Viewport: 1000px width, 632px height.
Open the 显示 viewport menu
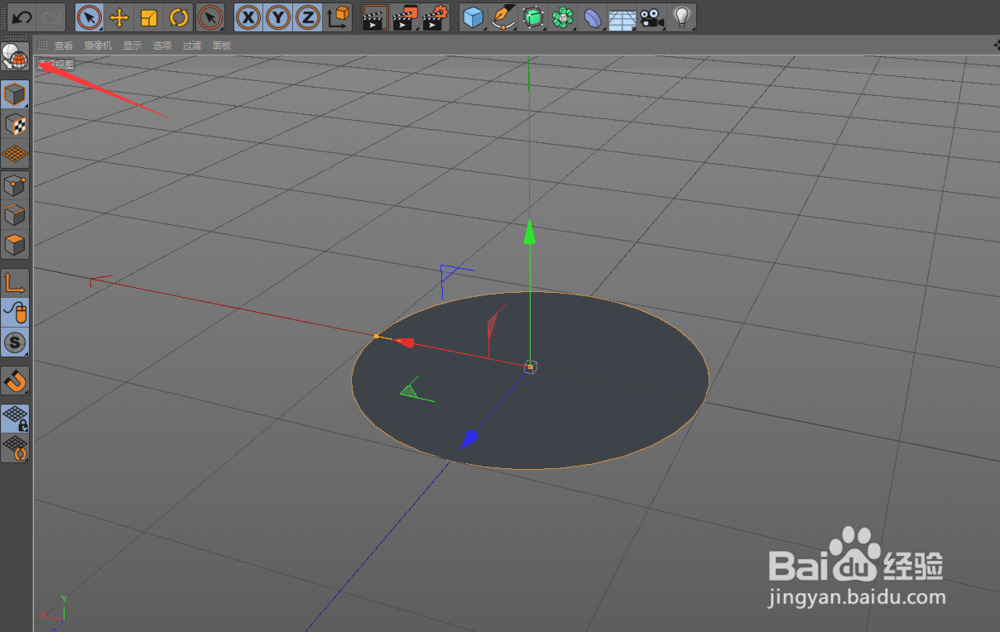click(x=132, y=45)
